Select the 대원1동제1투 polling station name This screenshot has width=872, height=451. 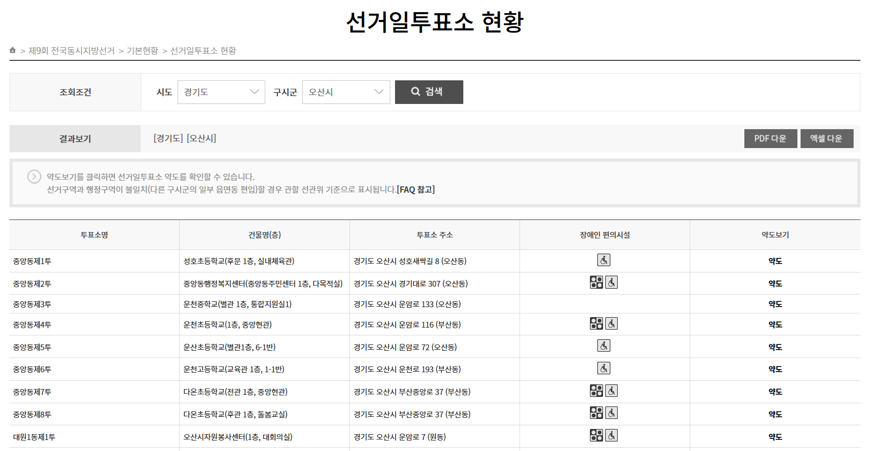34,437
